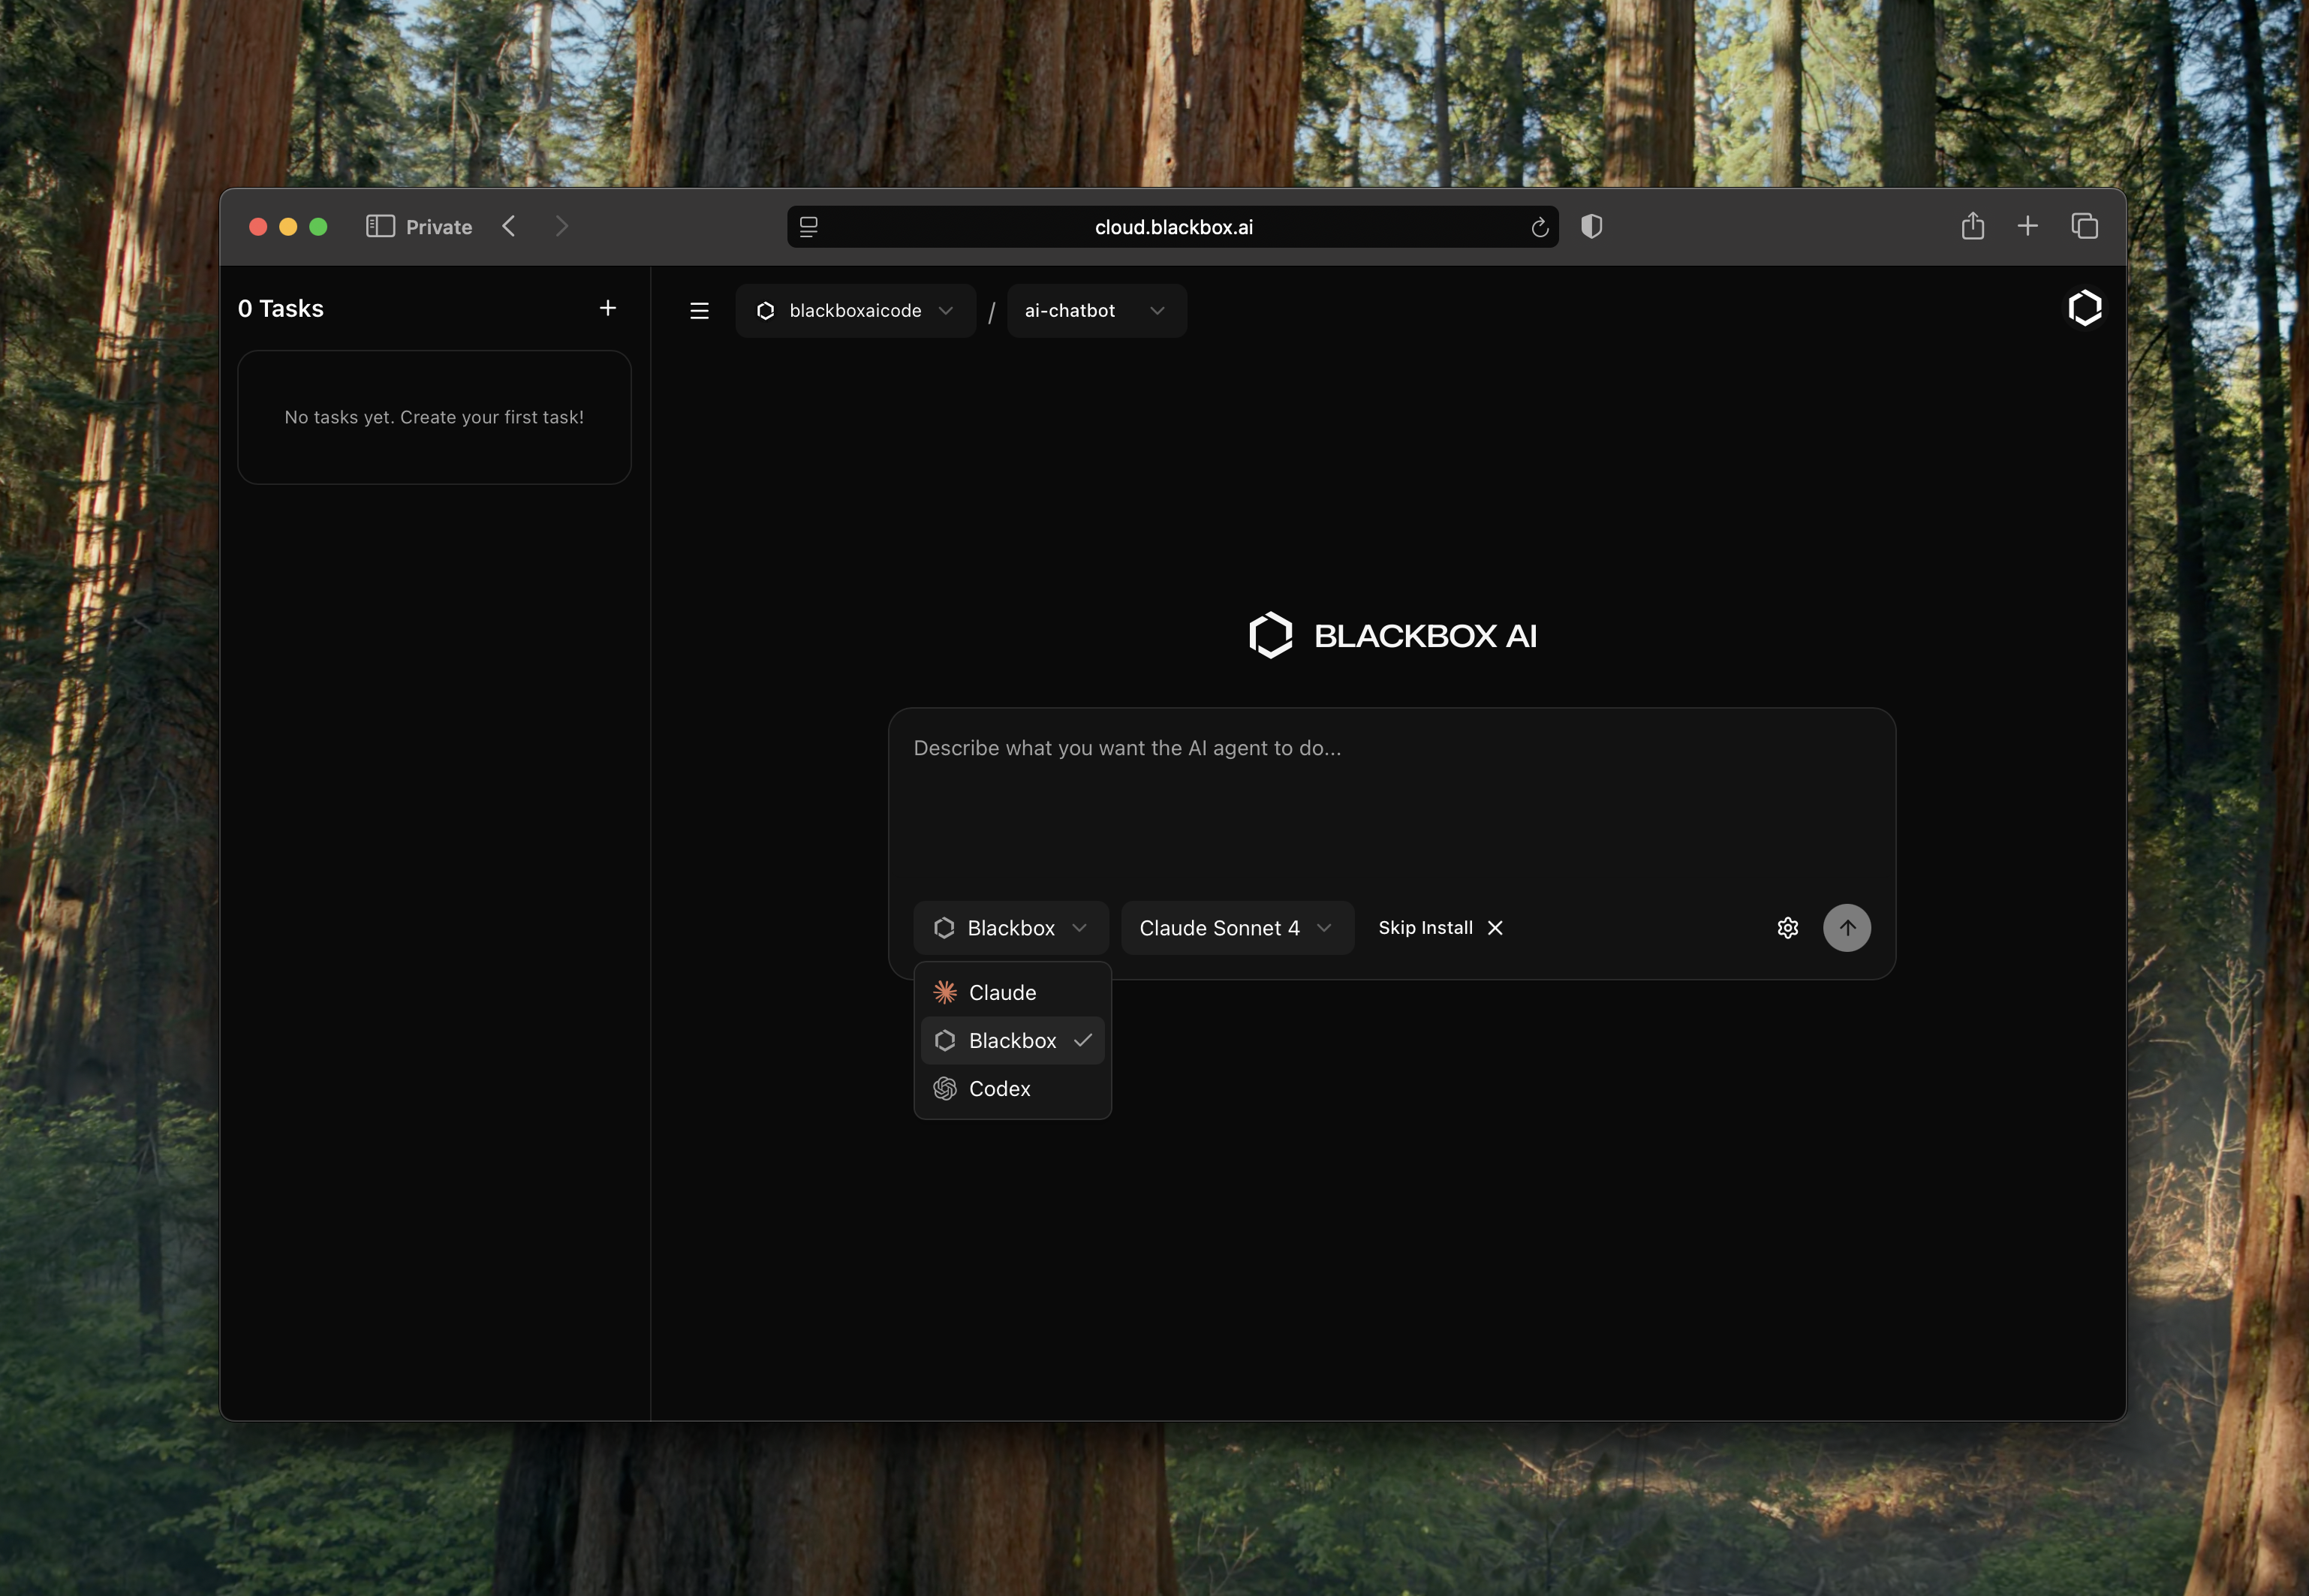2309x1596 pixels.
Task: Open the Claude Sonnet 4 model dropdown
Action: 1236,928
